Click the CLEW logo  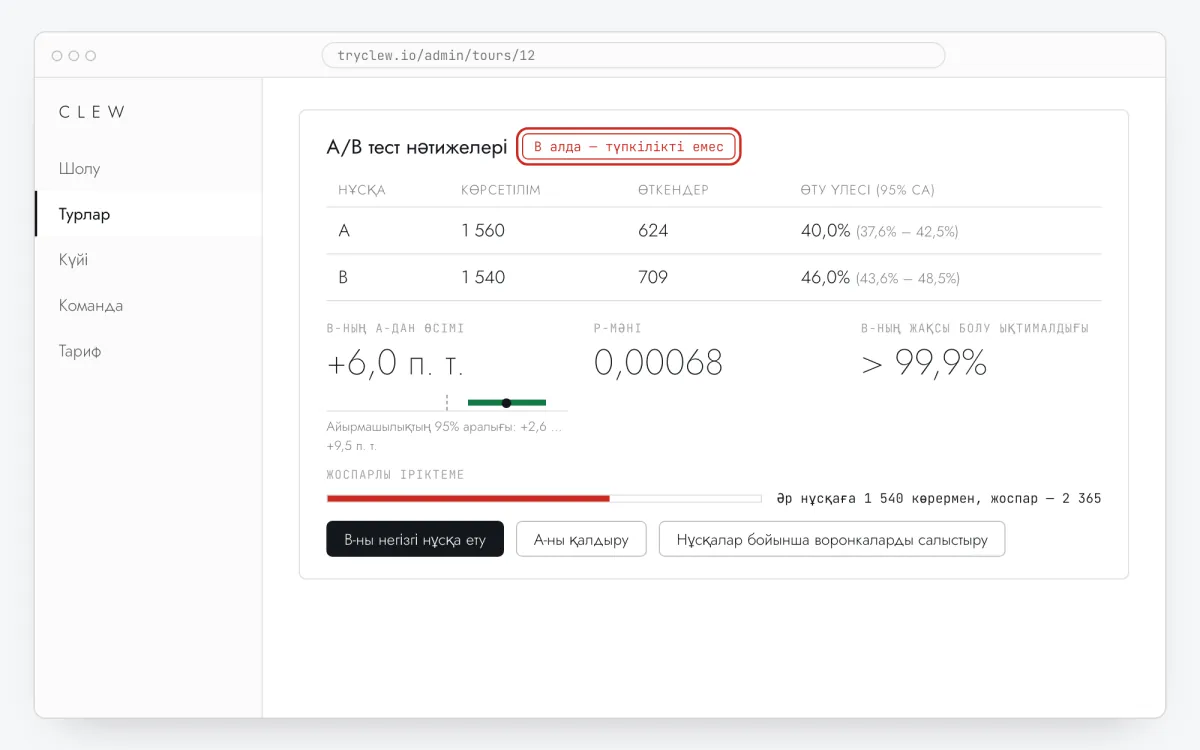(92, 112)
